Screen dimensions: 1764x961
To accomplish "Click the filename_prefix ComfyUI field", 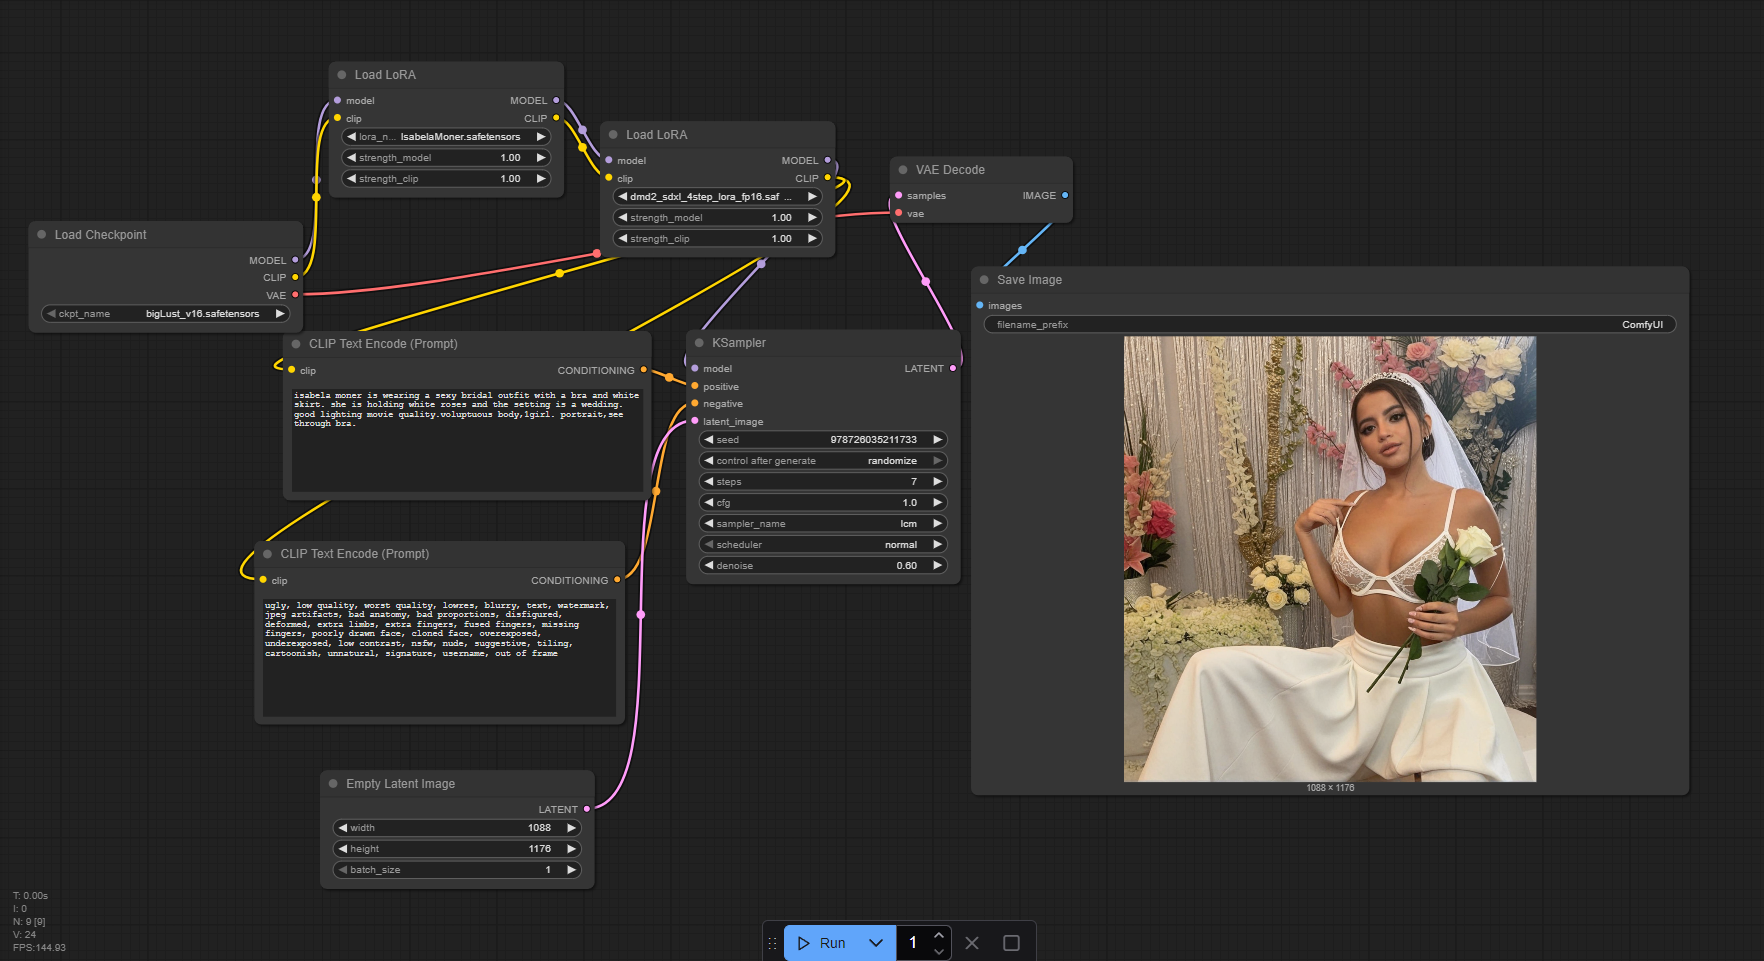I will pos(1330,325).
